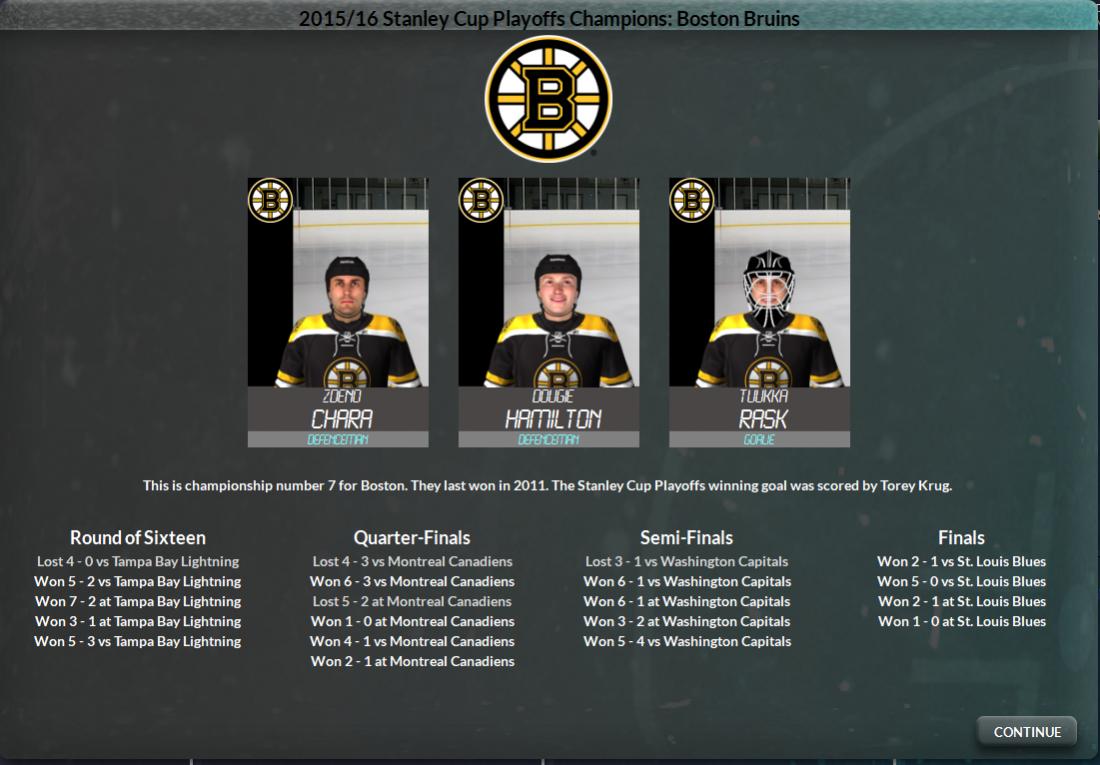Click Lost 5 - 2 at Montreal Canadiens

coord(412,601)
